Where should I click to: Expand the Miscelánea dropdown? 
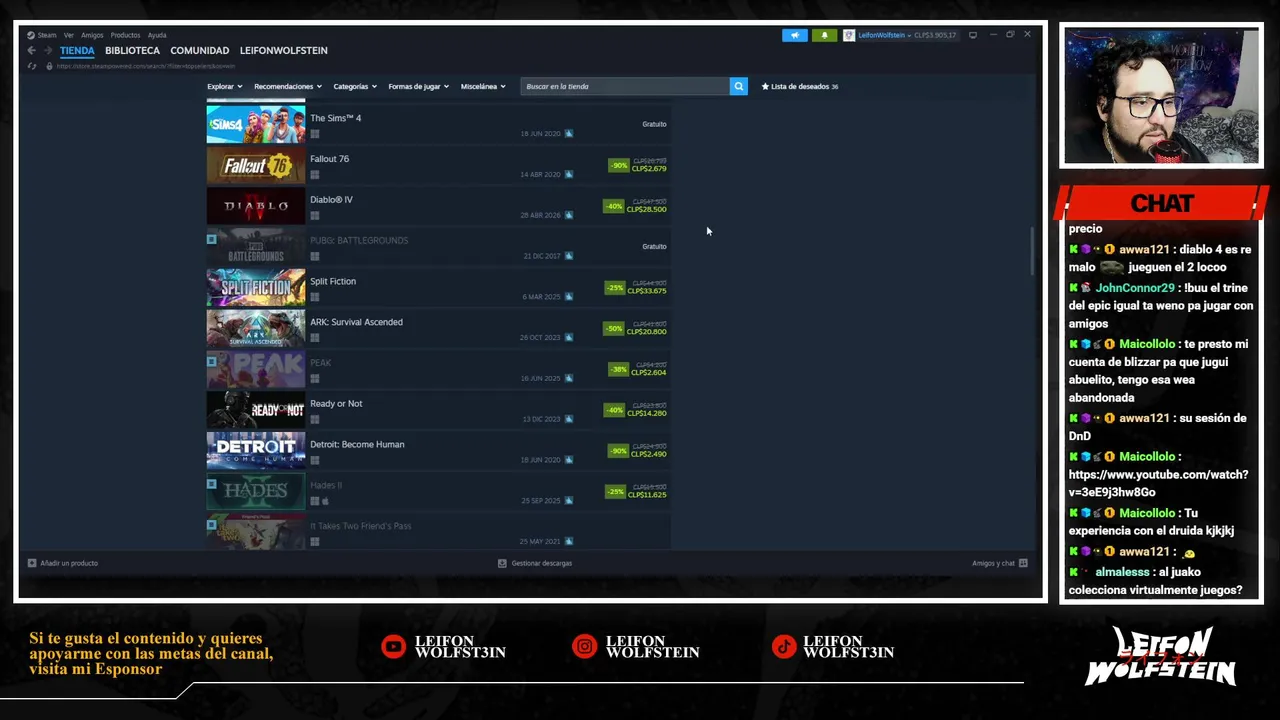[483, 86]
